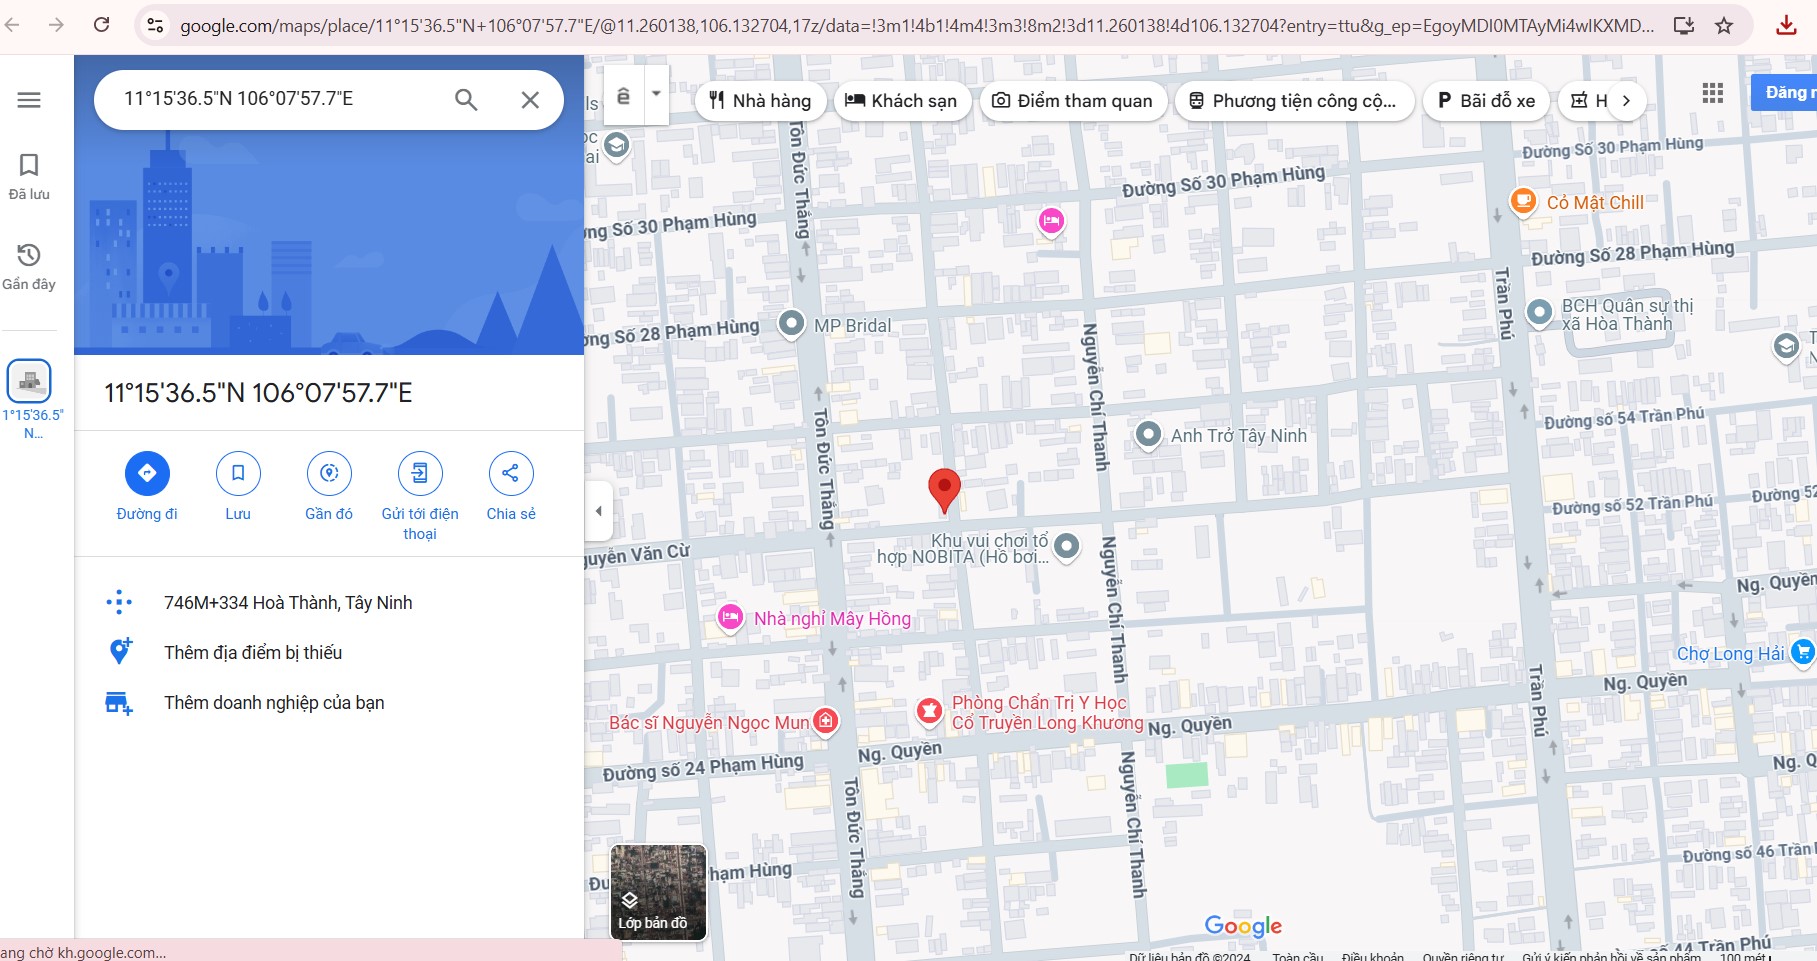Click the browser address bar URL
Screen dimensions: 1817x961
pyautogui.click(x=916, y=26)
